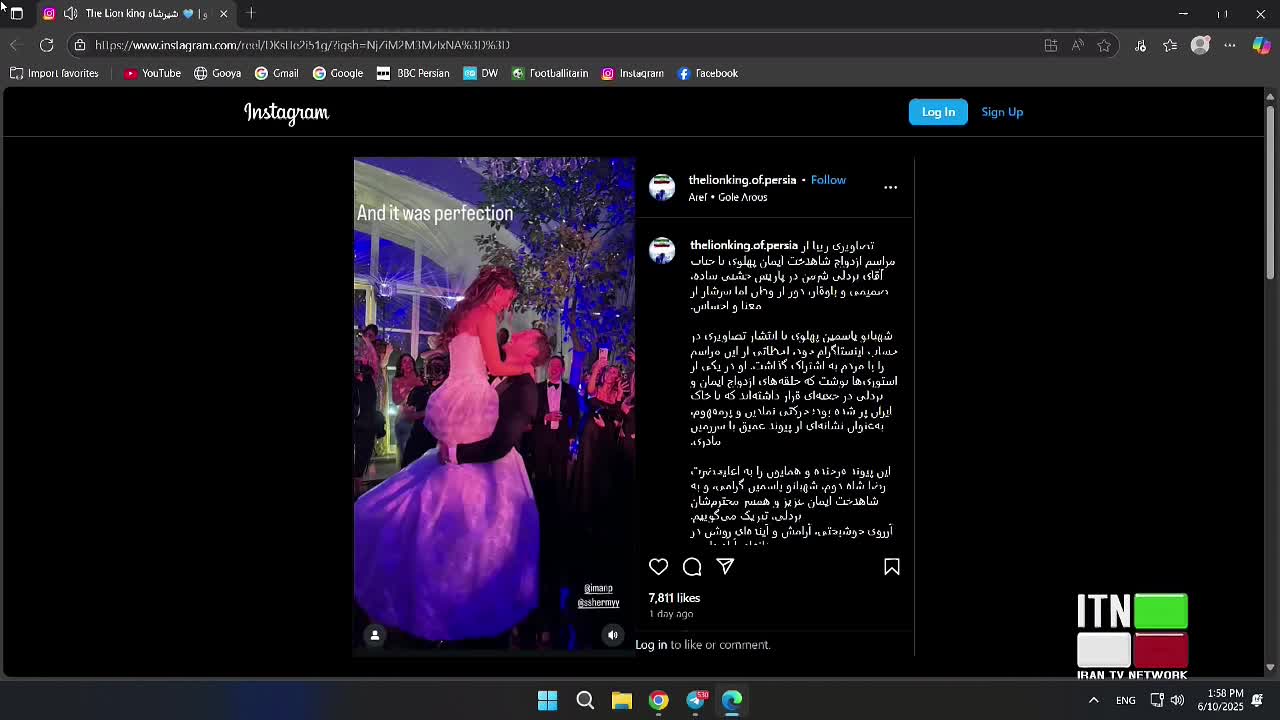Open the caption author's username link

(x=744, y=245)
